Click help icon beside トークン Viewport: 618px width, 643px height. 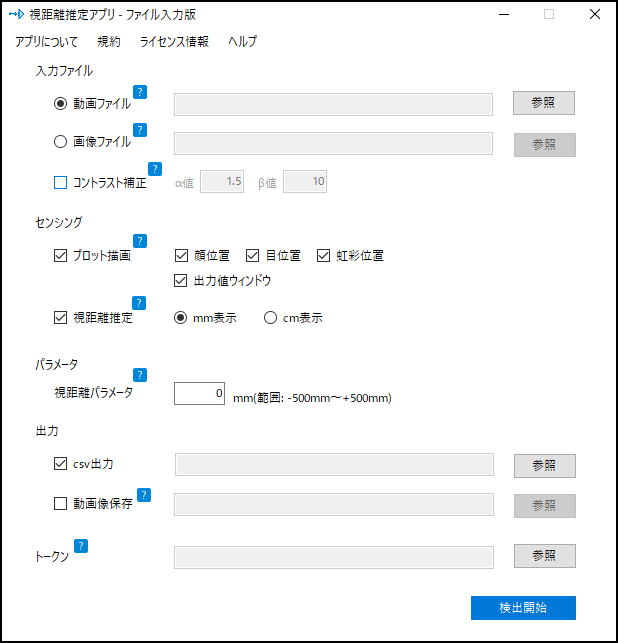point(81,546)
